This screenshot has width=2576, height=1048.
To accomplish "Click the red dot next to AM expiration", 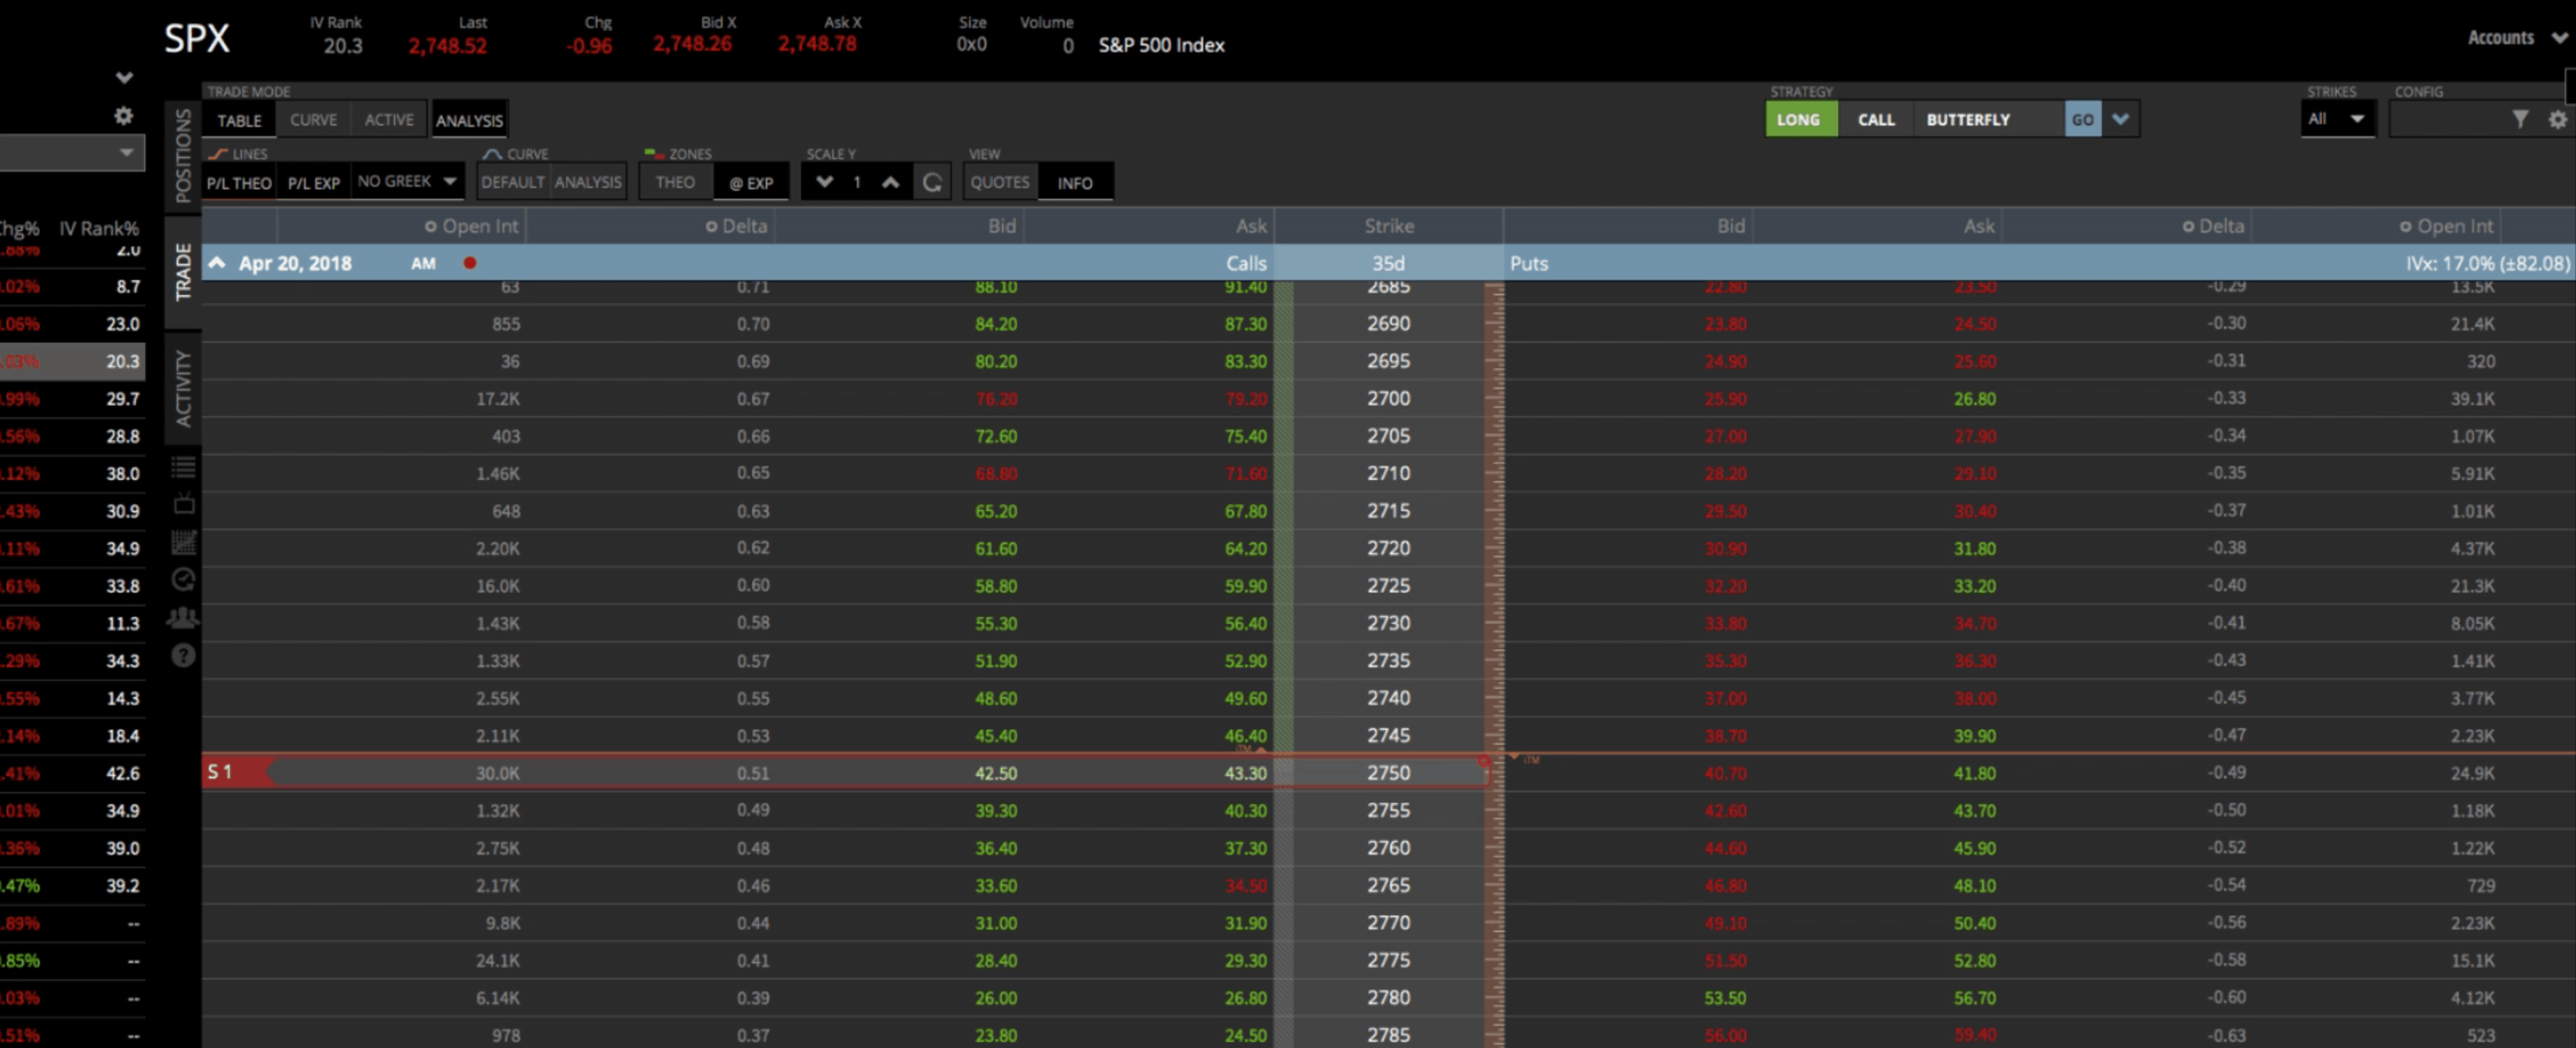I will [470, 263].
